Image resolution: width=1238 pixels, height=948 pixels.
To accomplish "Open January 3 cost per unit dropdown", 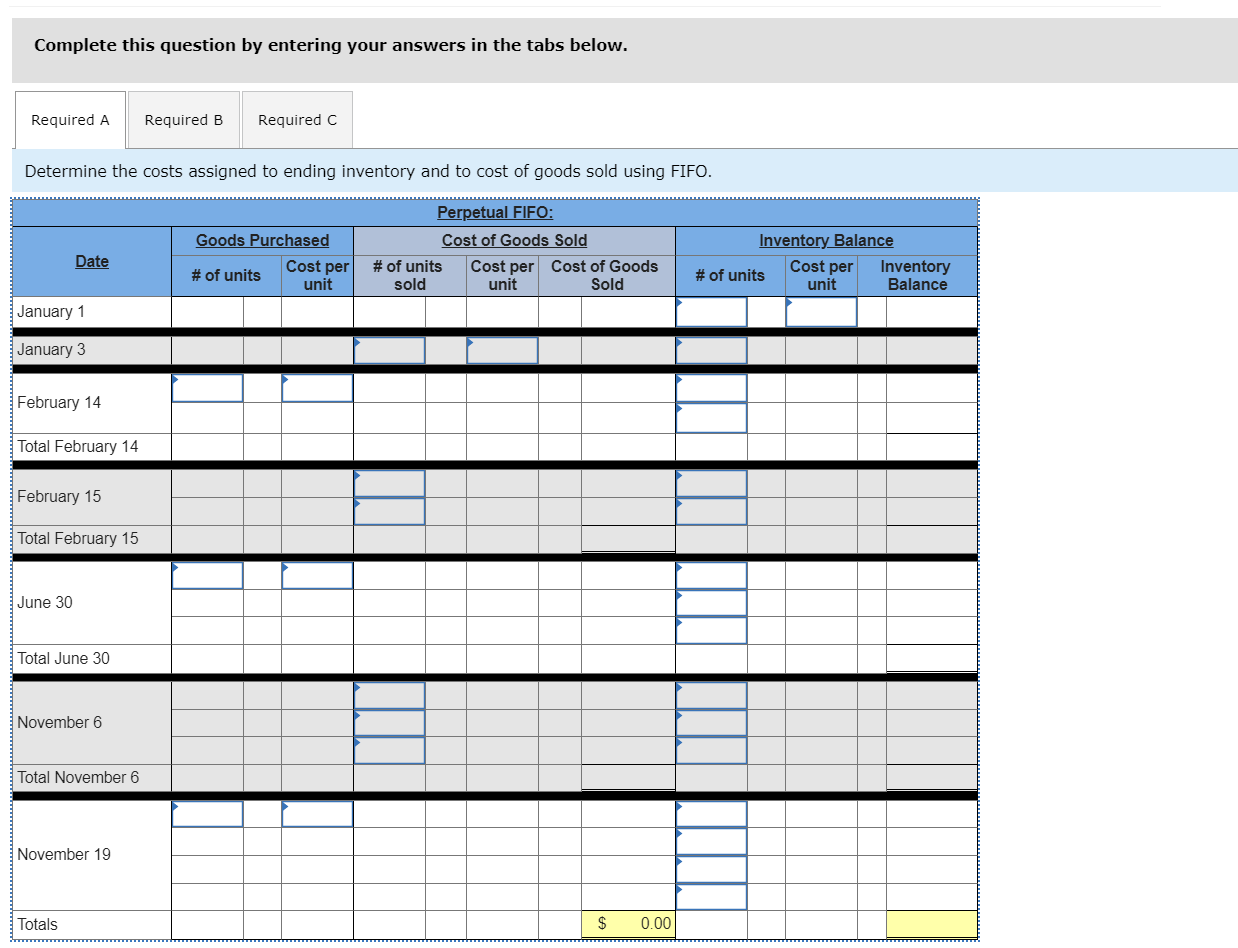I will pyautogui.click(x=502, y=350).
